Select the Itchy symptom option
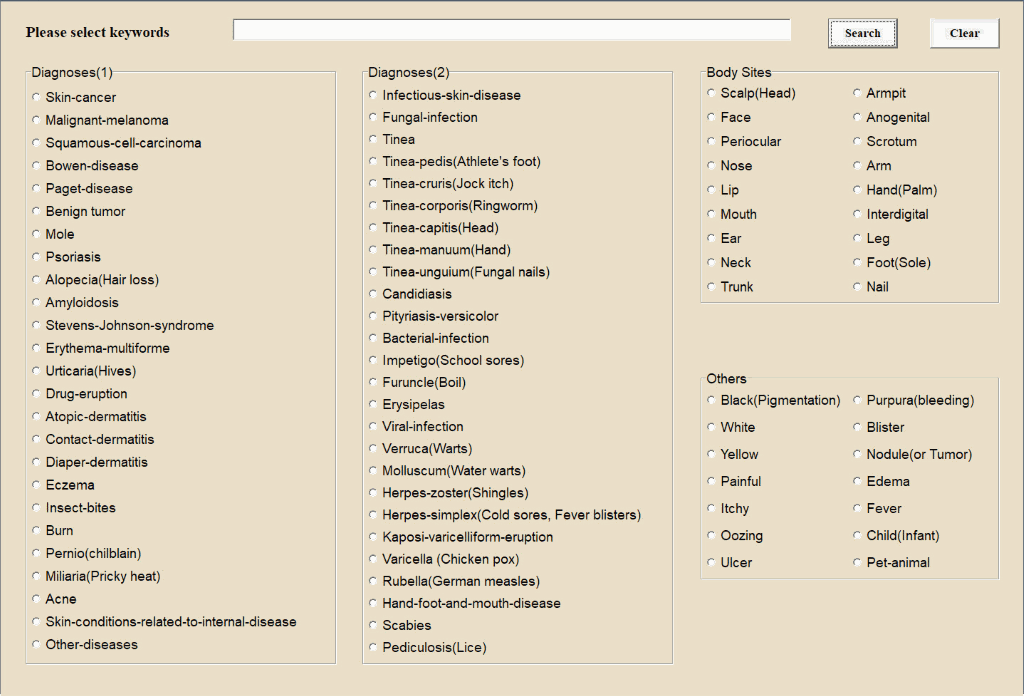This screenshot has width=1024, height=696. pos(712,509)
